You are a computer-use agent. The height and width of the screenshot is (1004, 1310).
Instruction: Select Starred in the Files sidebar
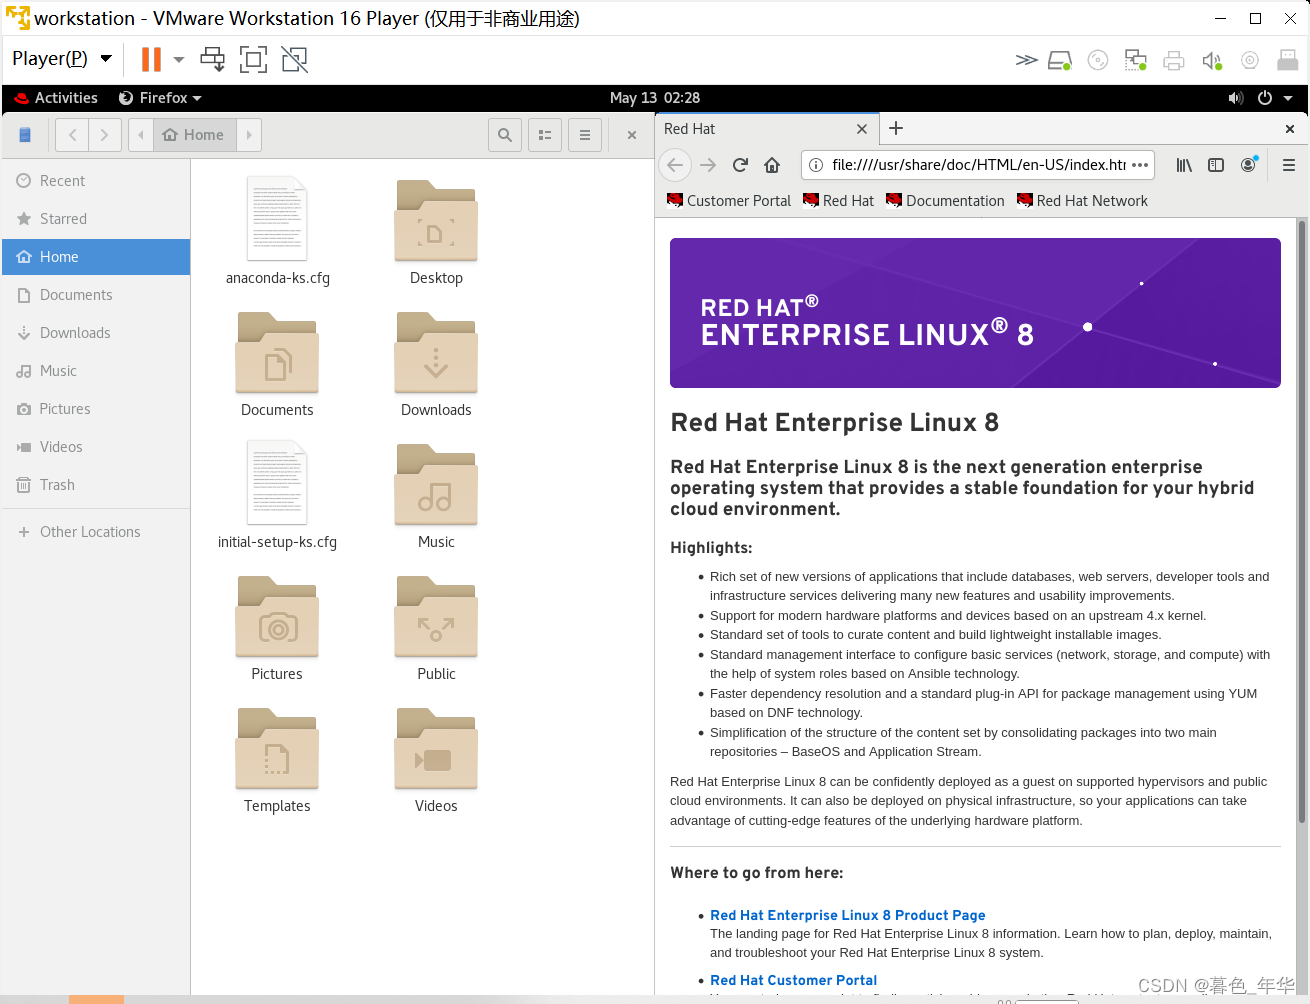tap(96, 219)
